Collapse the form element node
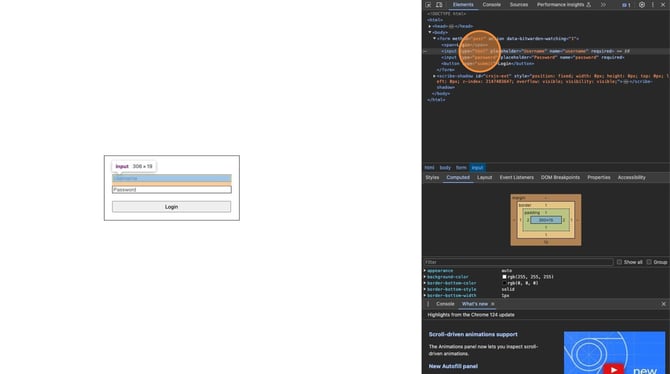This screenshot has width=670, height=374. tap(435, 38)
